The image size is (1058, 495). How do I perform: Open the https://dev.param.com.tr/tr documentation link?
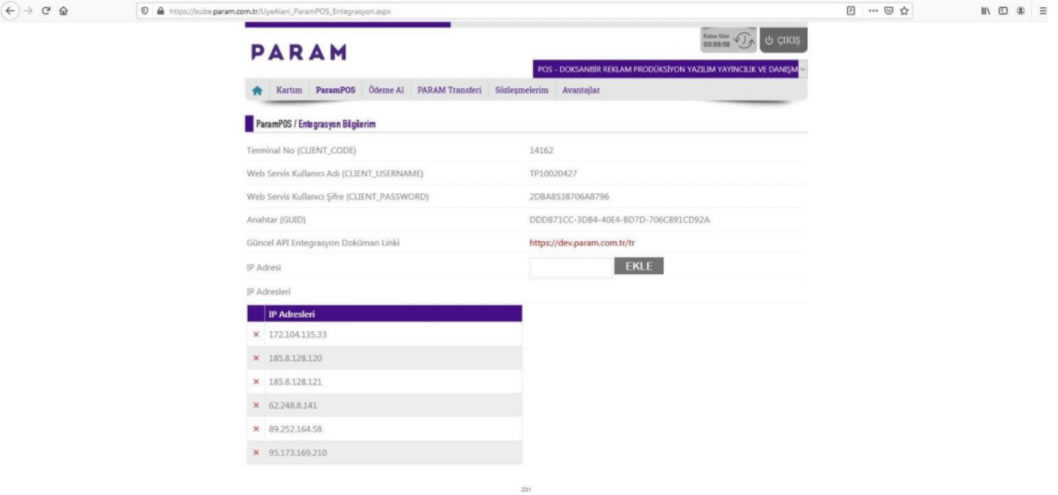tap(582, 243)
